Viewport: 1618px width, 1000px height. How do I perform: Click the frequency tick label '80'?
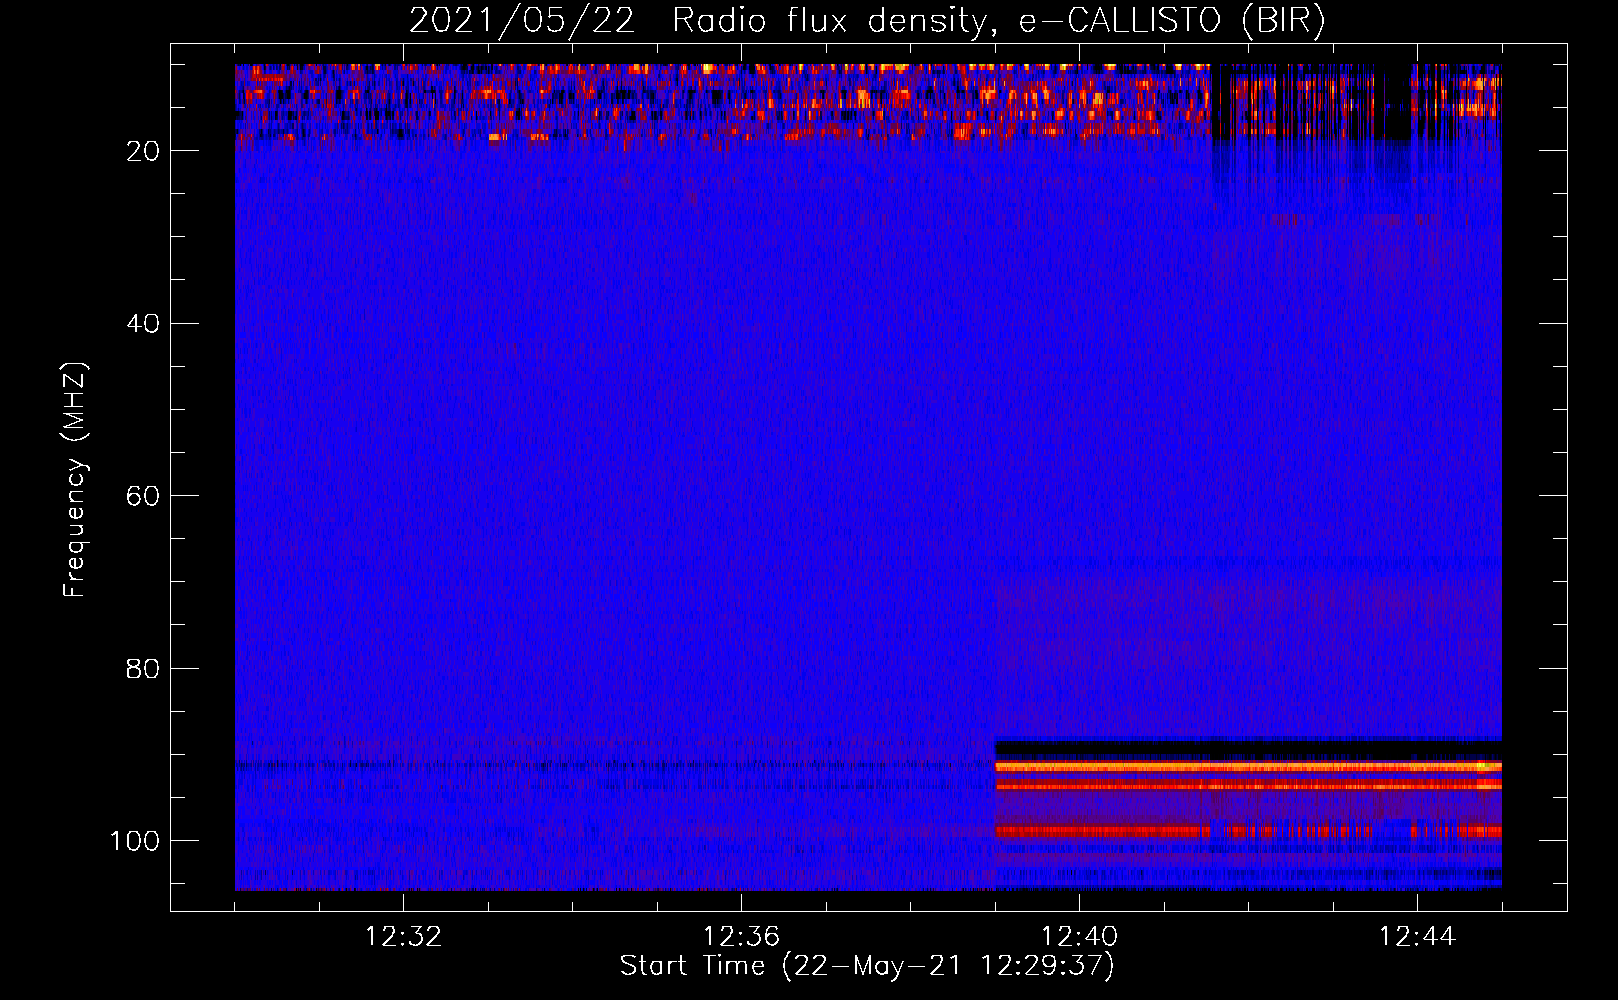coord(144,668)
